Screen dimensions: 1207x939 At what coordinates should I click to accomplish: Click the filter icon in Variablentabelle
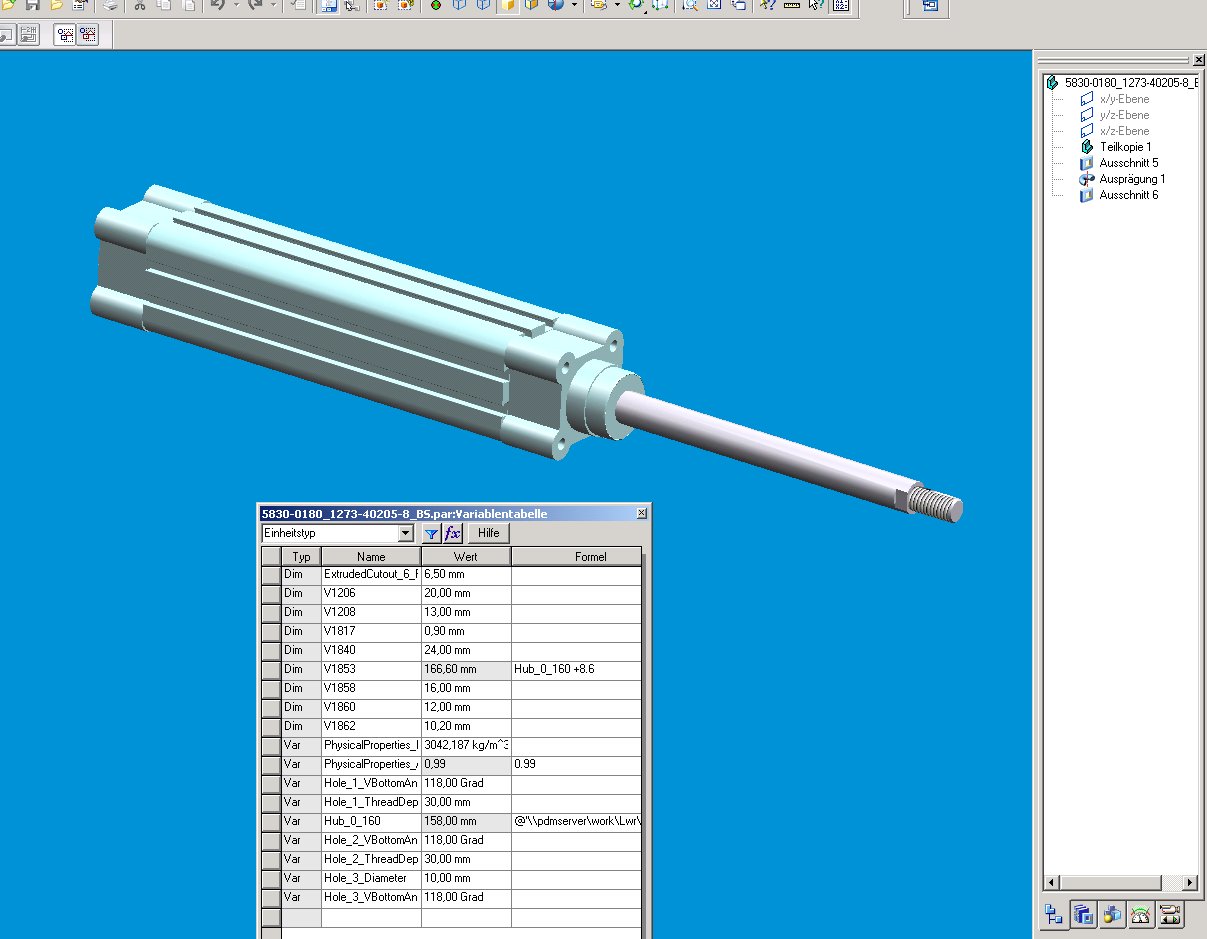click(431, 534)
